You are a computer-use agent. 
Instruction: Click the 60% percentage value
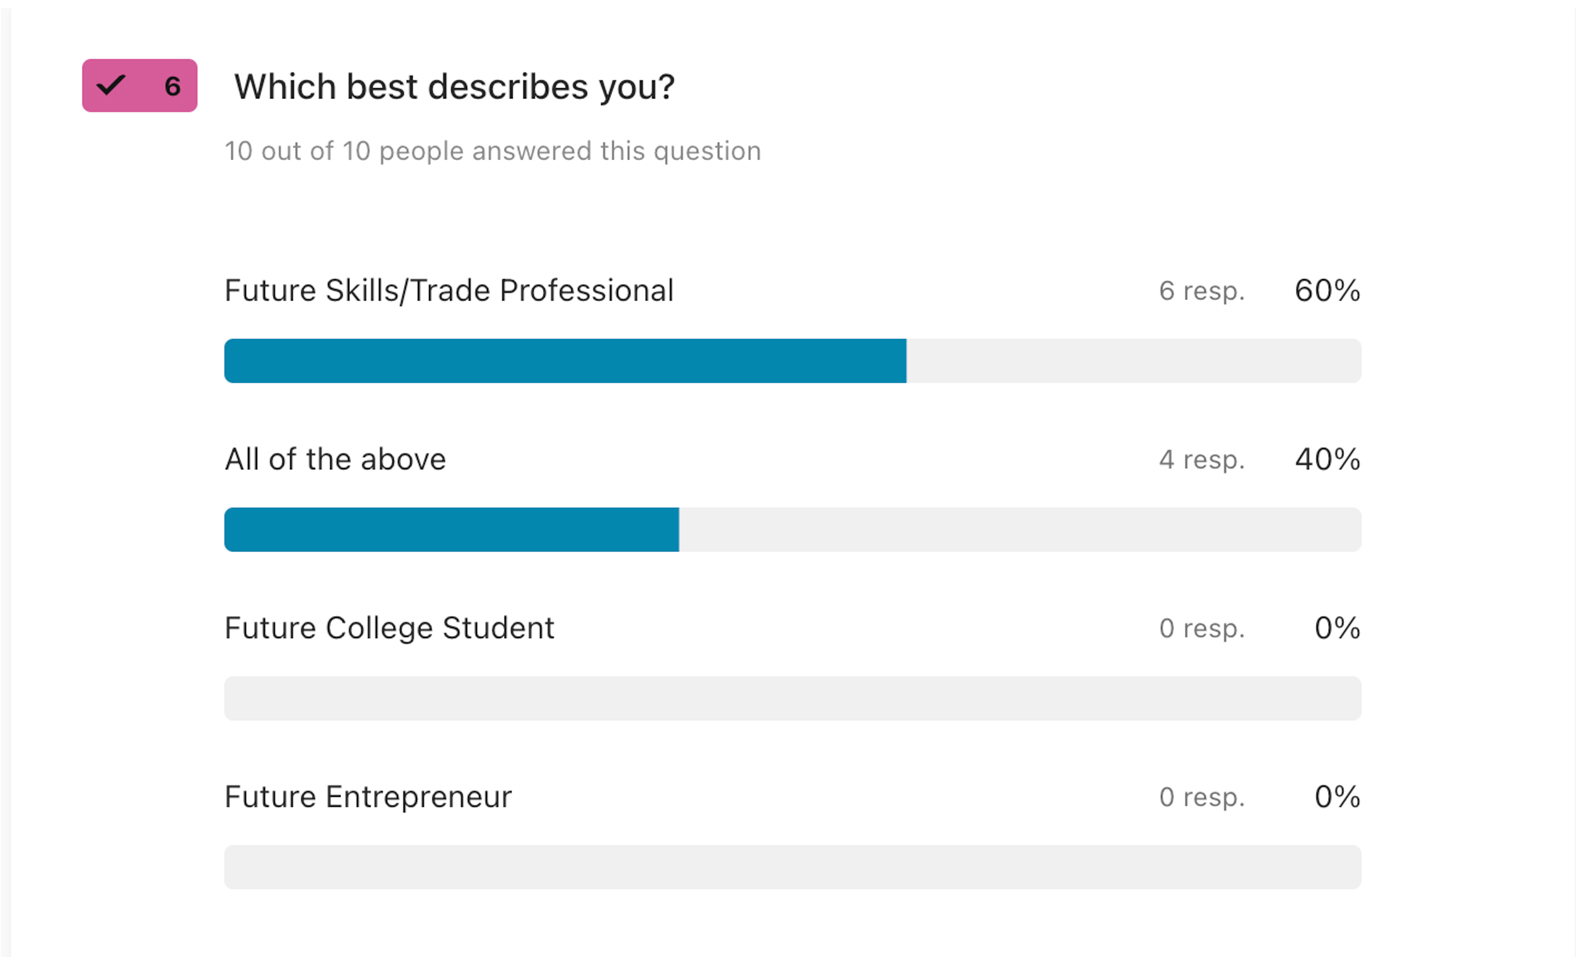click(1327, 291)
